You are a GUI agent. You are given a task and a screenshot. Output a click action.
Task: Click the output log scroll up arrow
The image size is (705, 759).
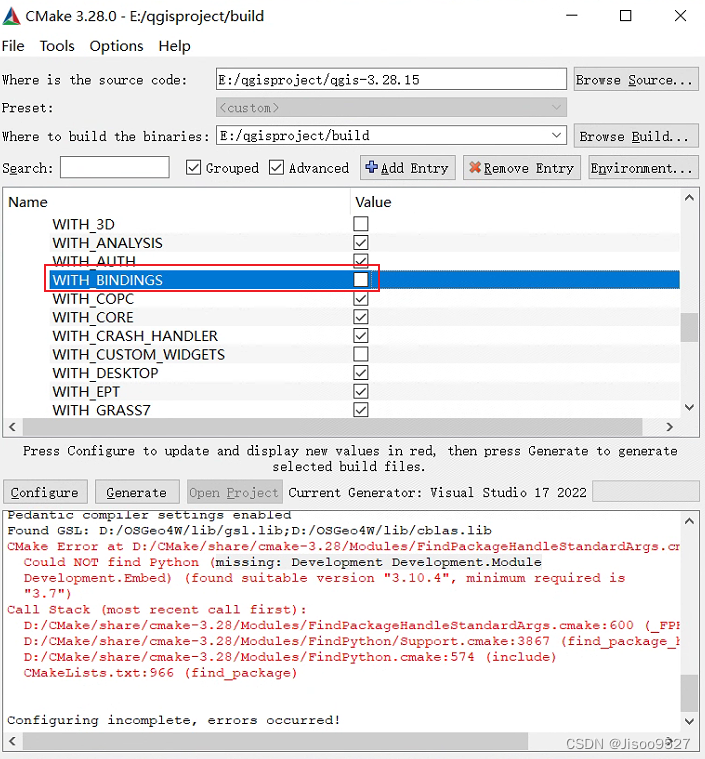689,521
